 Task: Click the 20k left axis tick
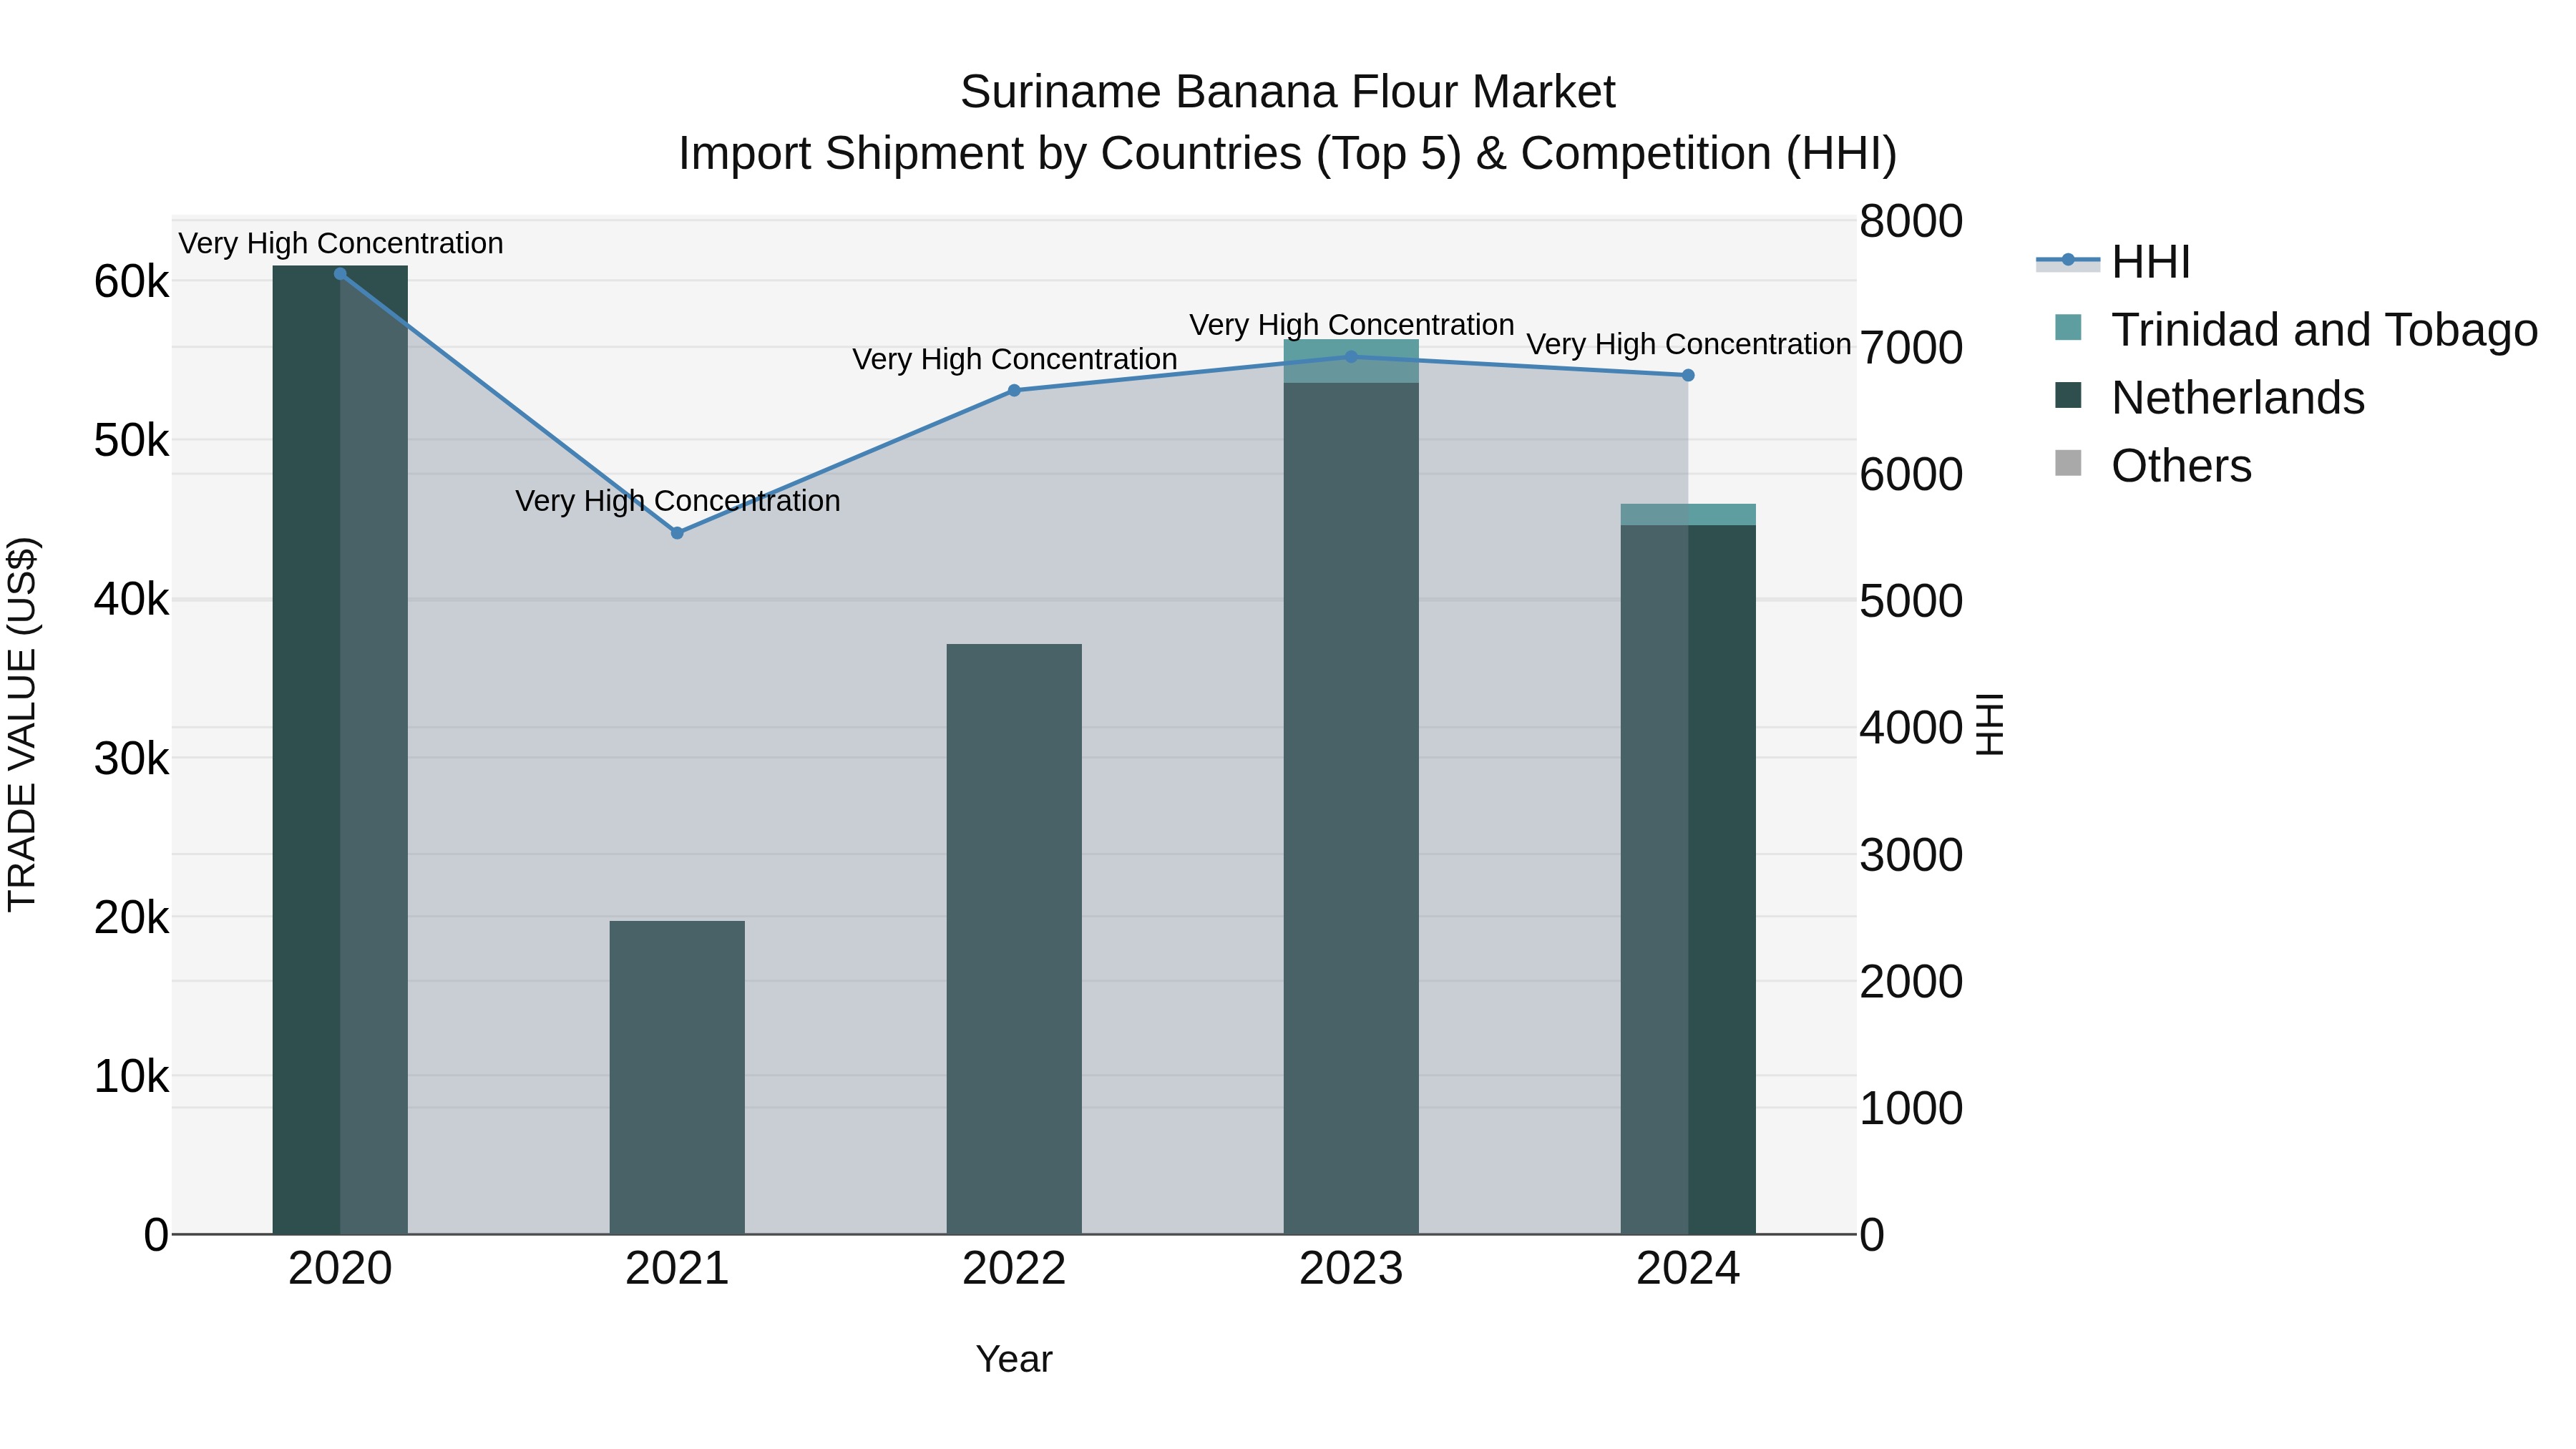[131, 917]
